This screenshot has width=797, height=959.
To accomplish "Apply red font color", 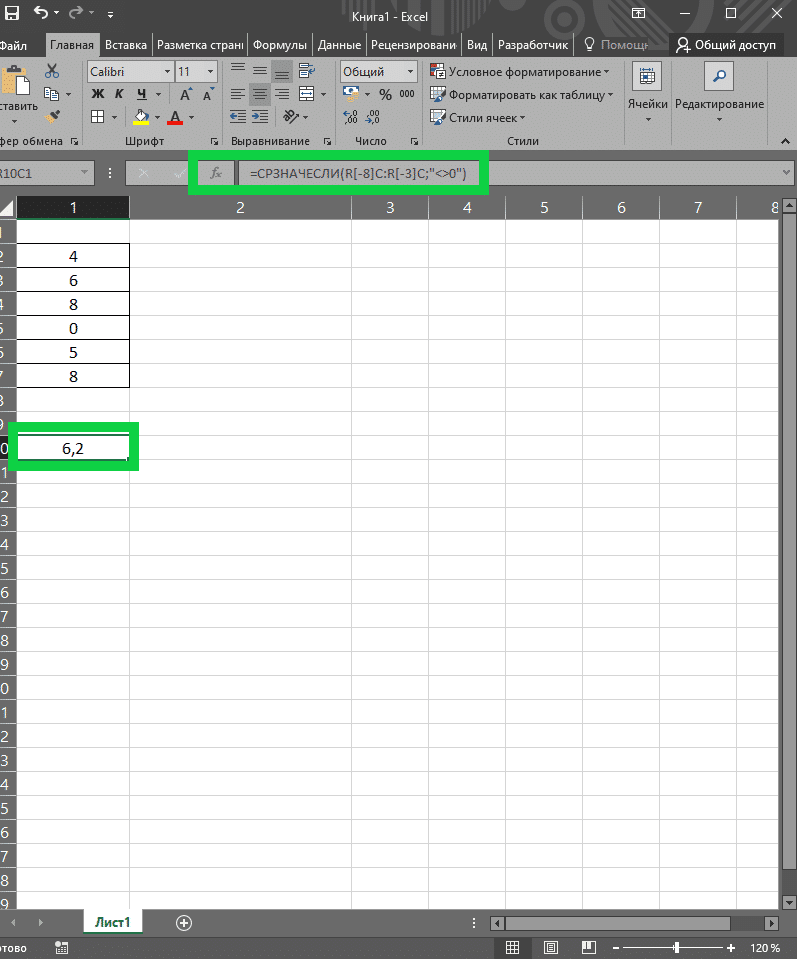I will coord(175,117).
